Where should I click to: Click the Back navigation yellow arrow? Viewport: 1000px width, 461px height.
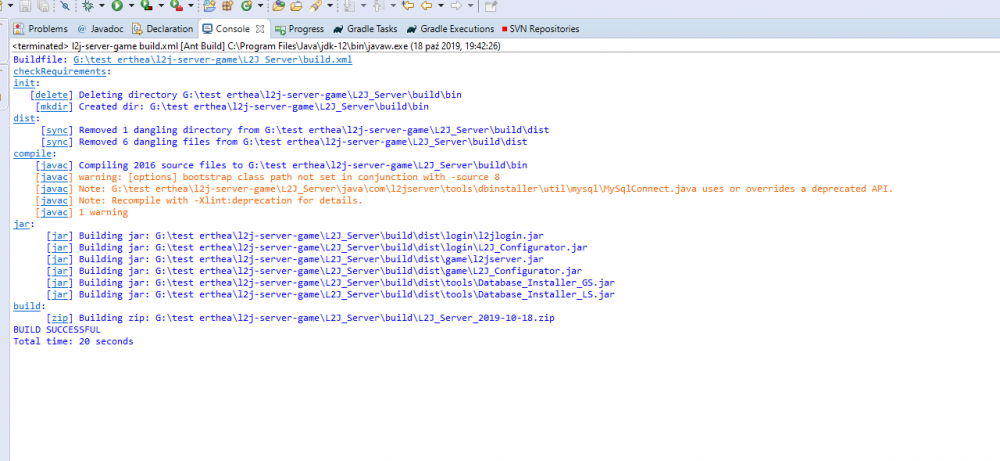click(x=426, y=6)
